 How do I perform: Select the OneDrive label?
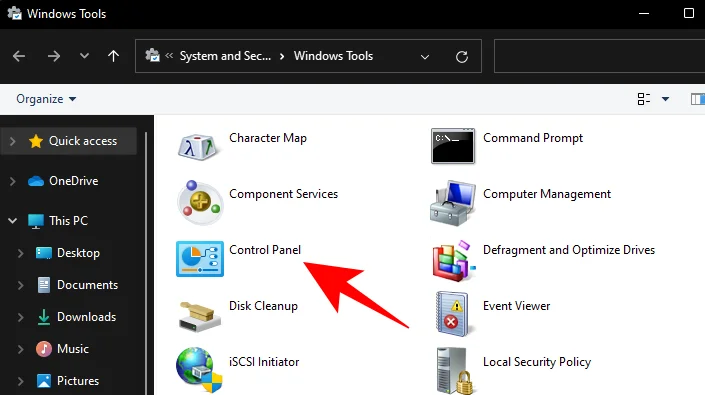coord(74,181)
